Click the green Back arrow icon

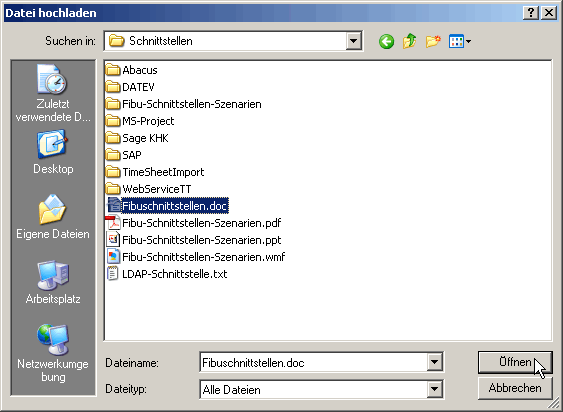386,42
